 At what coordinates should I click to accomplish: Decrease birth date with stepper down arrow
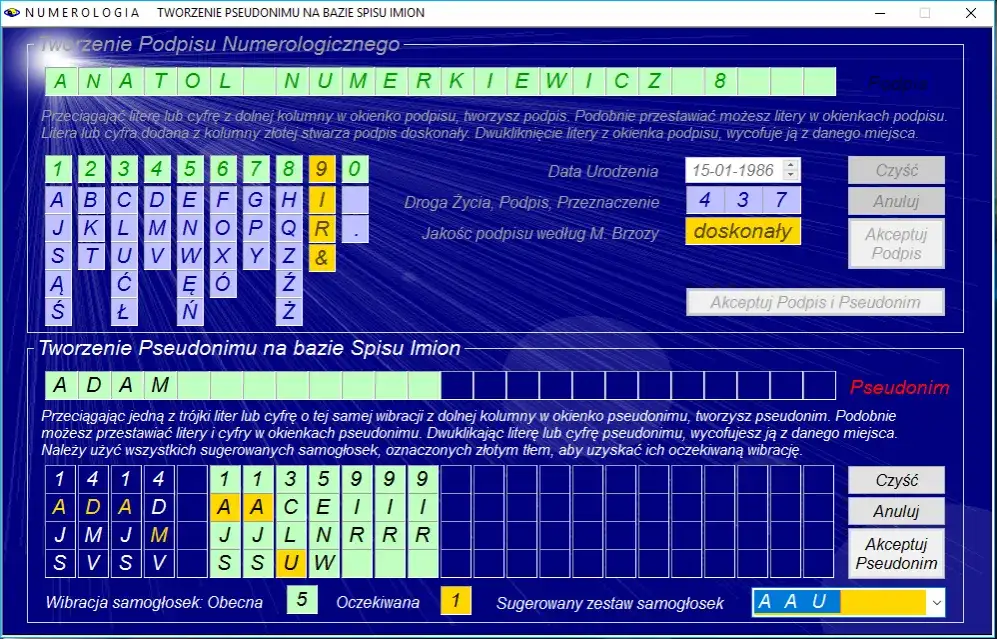792,176
